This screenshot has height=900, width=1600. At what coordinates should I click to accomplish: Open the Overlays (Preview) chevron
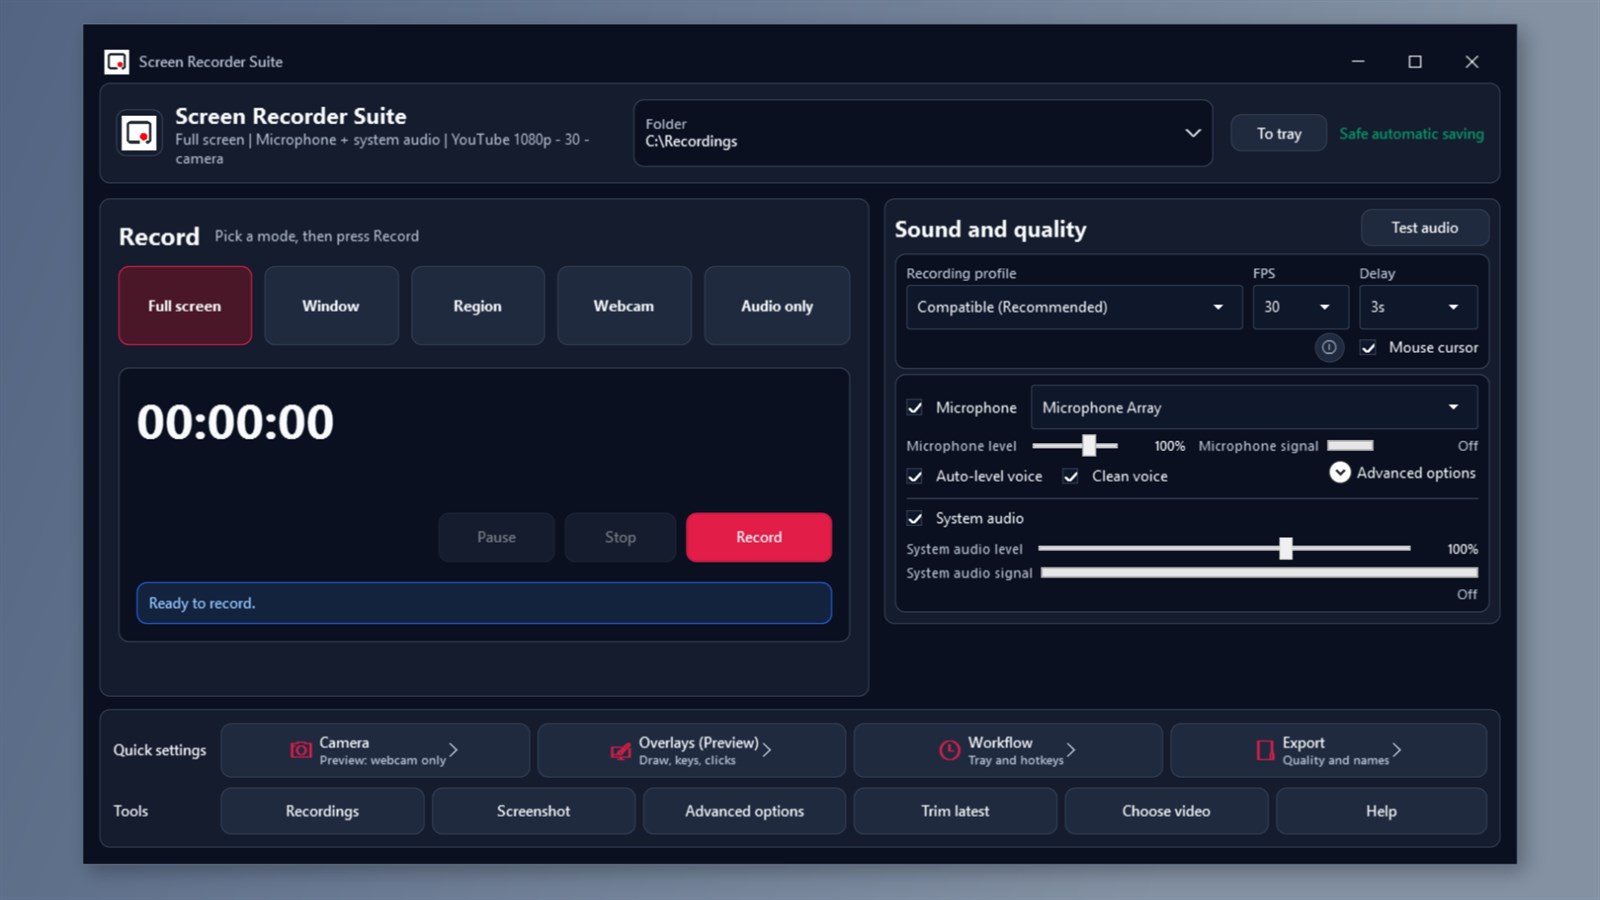tap(767, 750)
